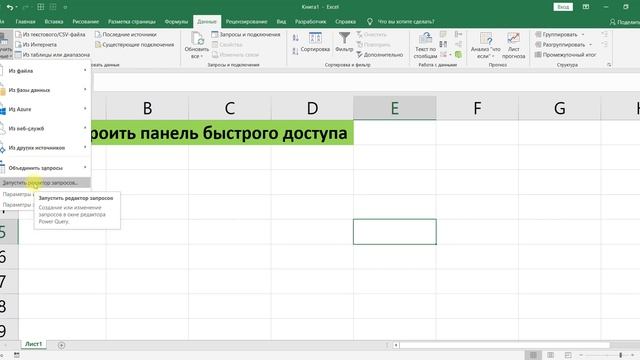Open the 'Справка' ribbon tab
The width and height of the screenshot is (640, 360).
(345, 22)
